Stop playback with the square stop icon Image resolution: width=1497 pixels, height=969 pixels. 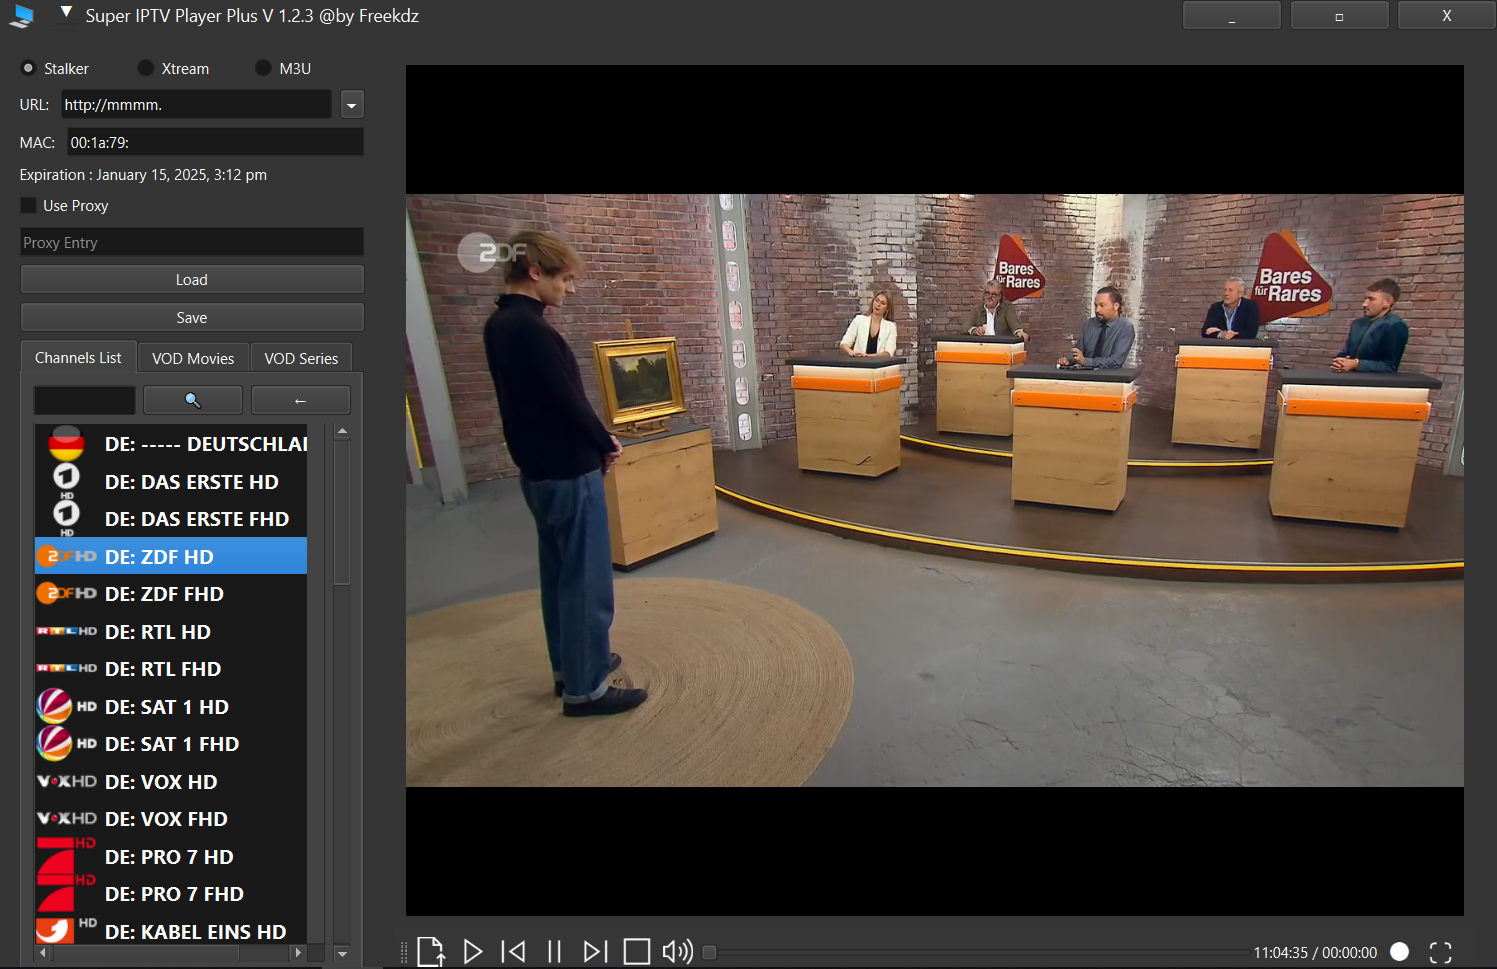[637, 952]
